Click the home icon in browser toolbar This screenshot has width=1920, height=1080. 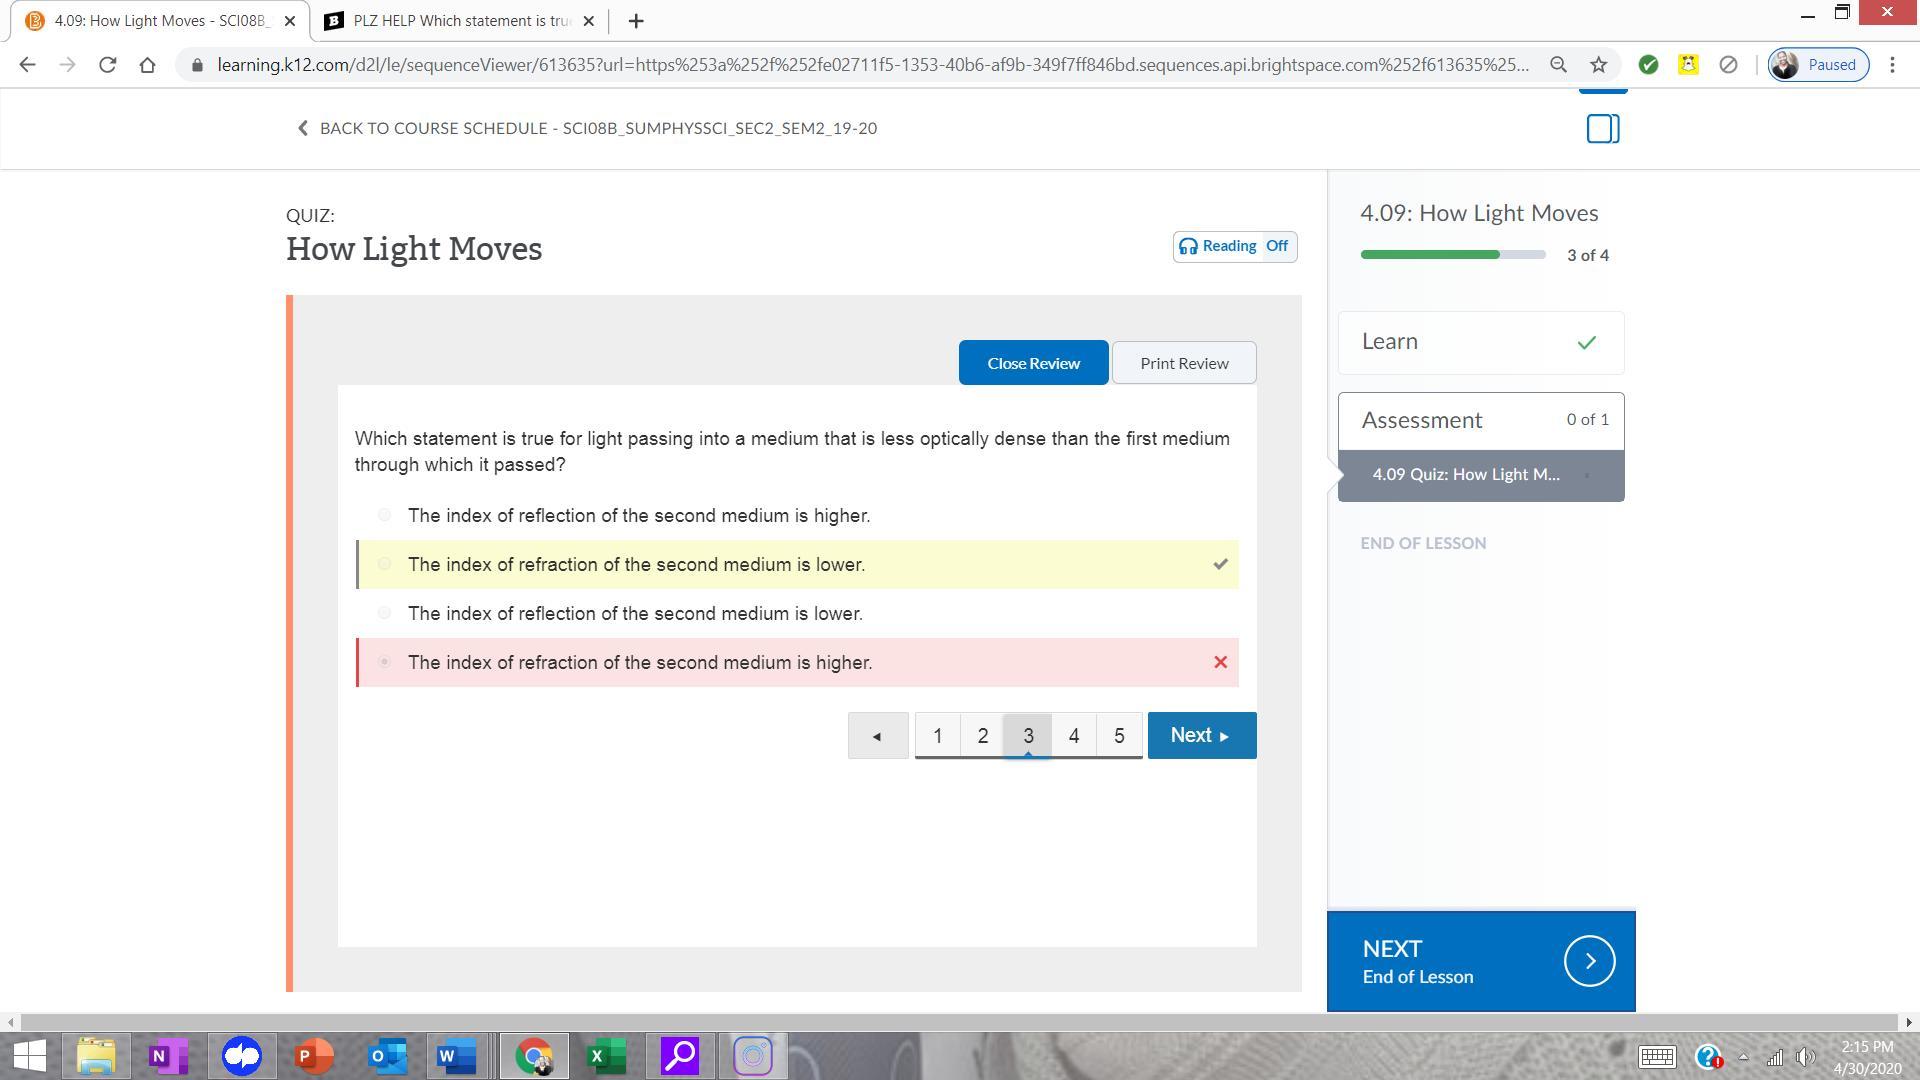pyautogui.click(x=148, y=65)
